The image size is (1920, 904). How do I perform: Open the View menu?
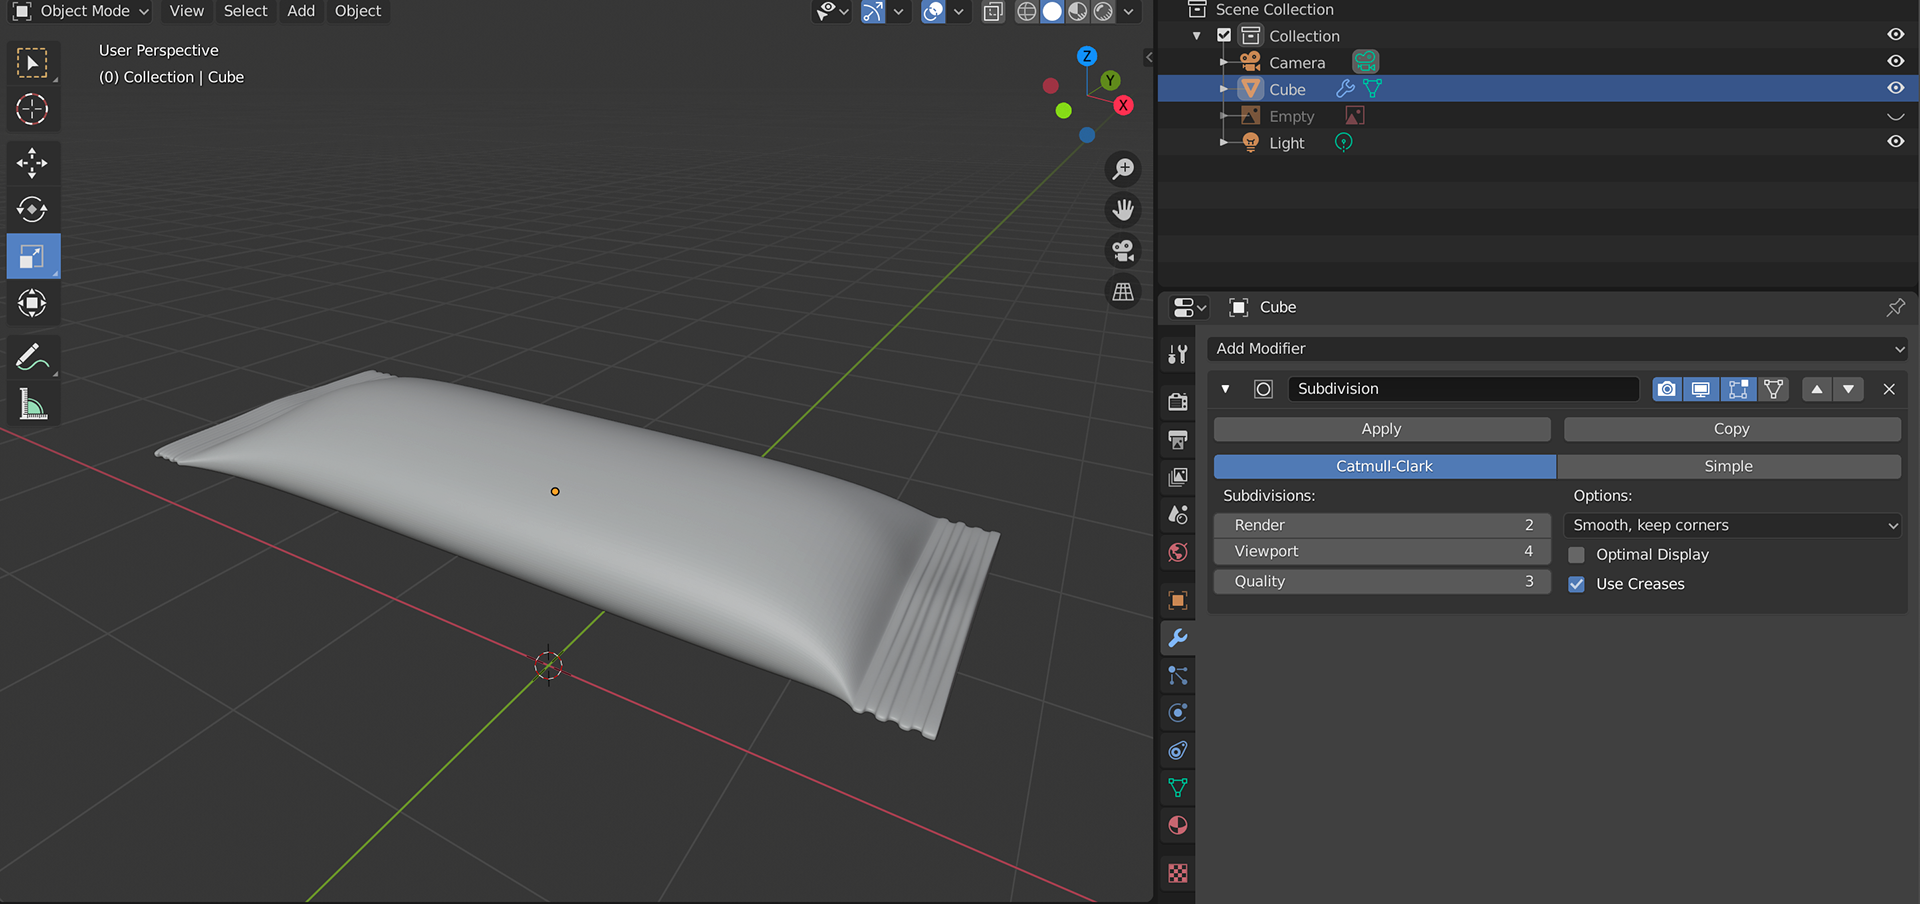click(186, 11)
